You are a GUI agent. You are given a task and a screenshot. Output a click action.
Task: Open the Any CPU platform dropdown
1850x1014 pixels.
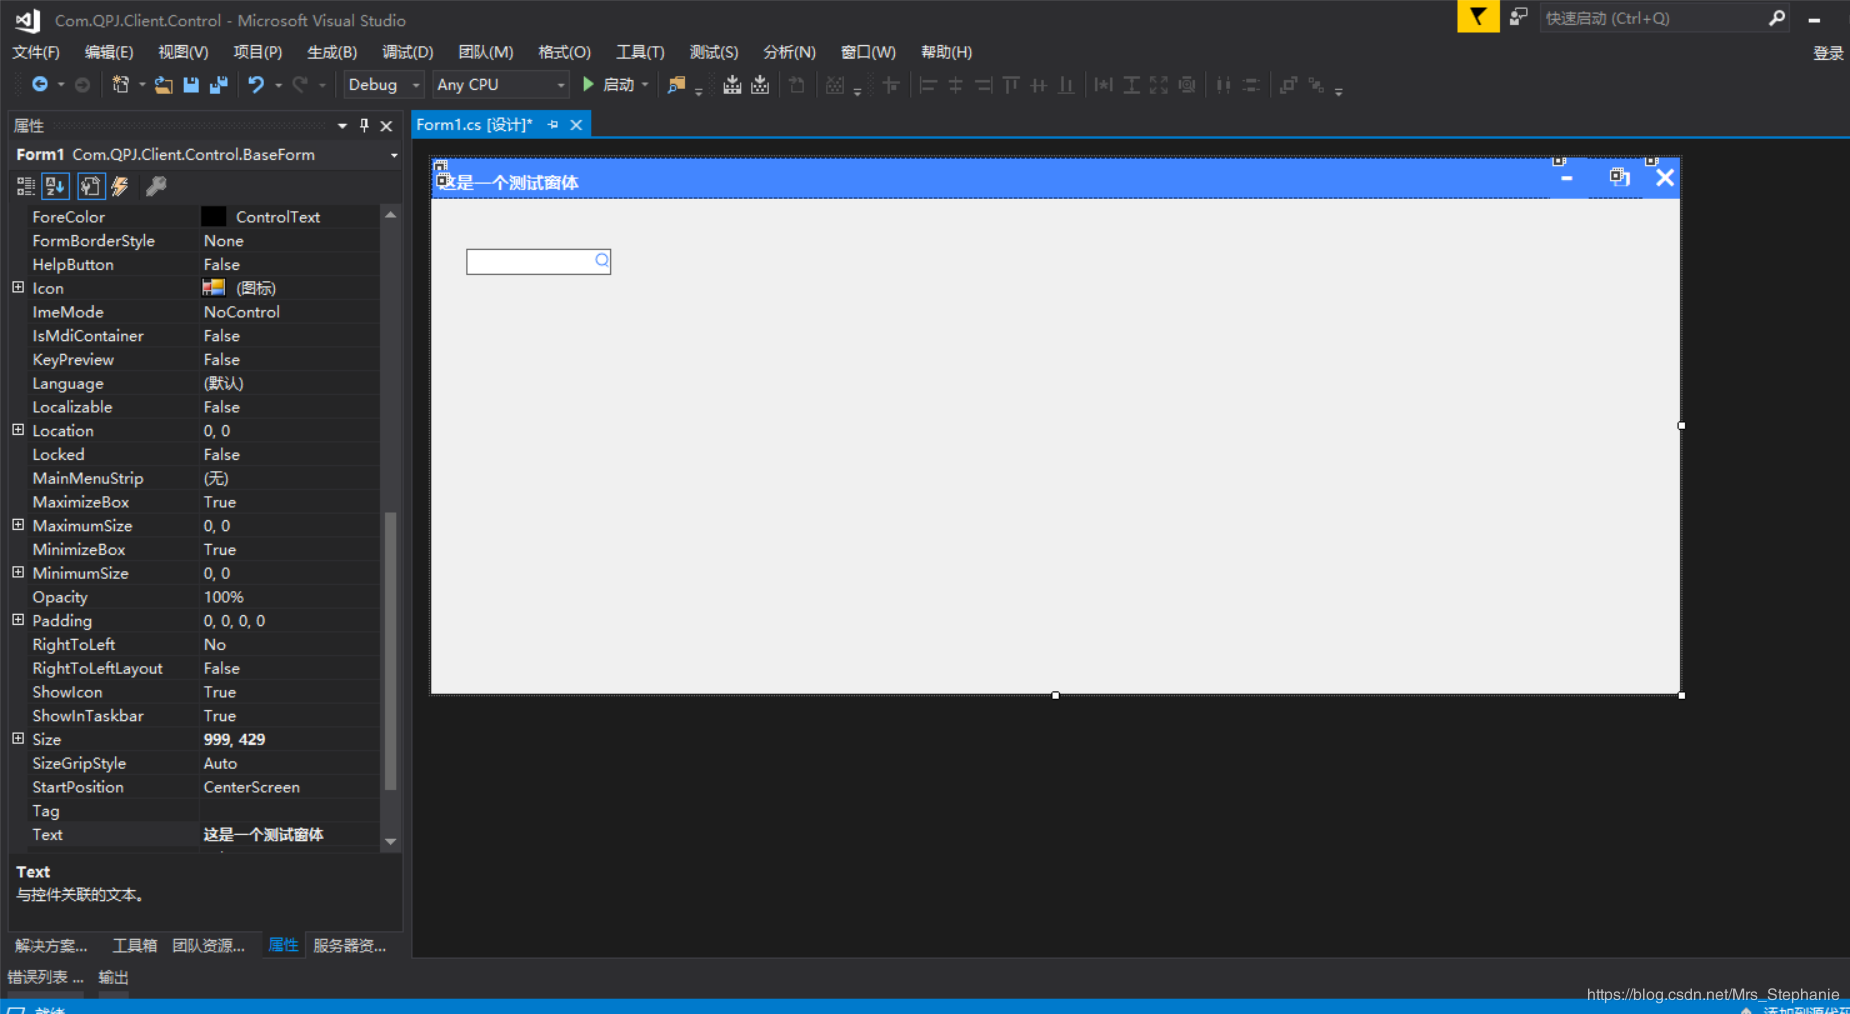point(500,85)
